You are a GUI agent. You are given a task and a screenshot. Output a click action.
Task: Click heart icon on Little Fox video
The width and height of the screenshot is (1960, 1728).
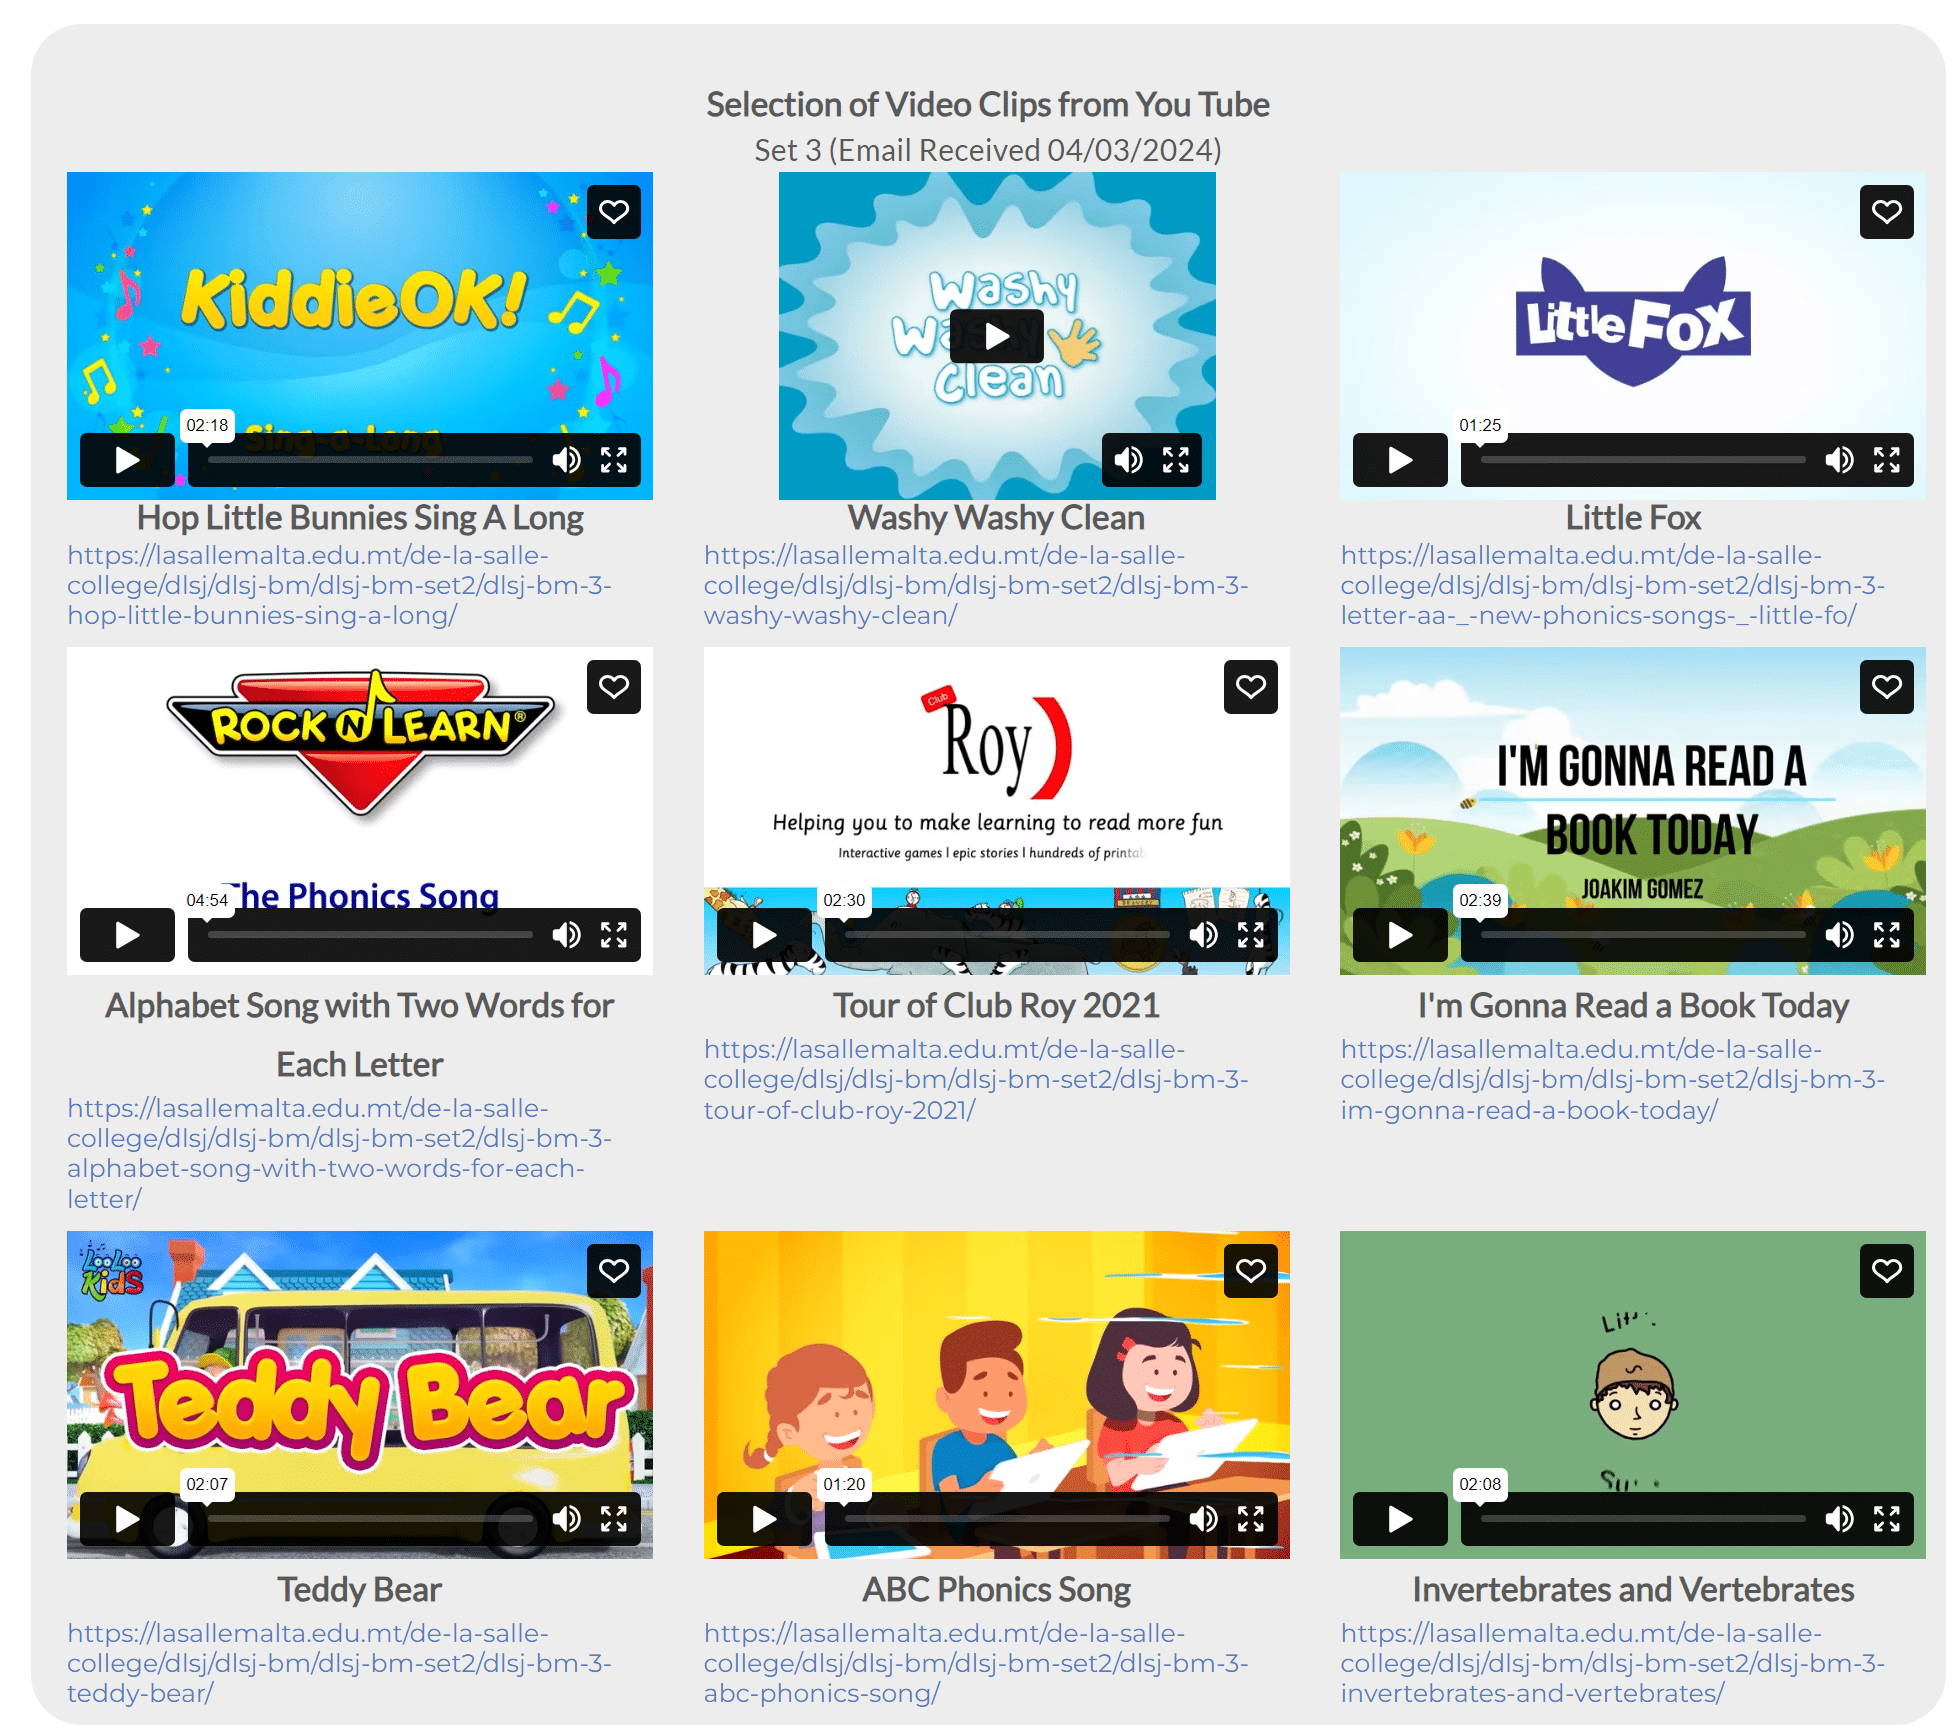1886,211
